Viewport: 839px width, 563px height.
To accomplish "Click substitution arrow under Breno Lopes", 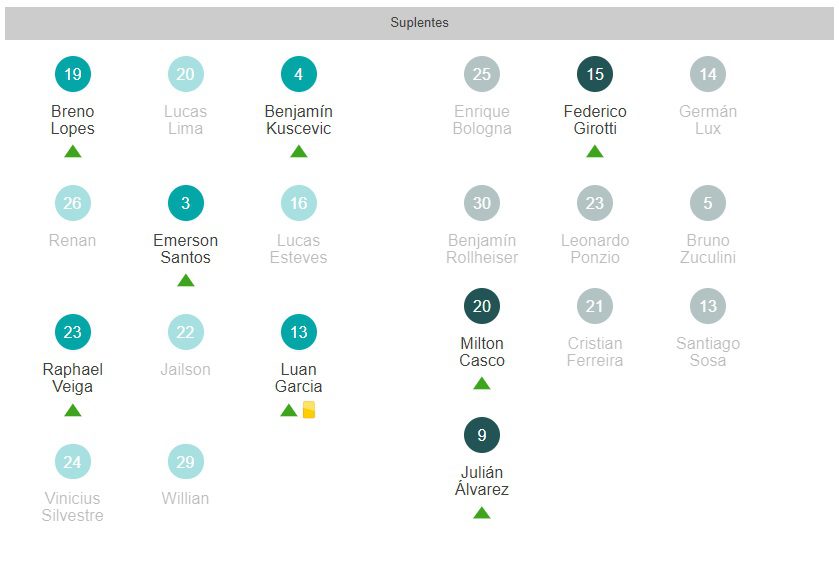I will (x=73, y=152).
